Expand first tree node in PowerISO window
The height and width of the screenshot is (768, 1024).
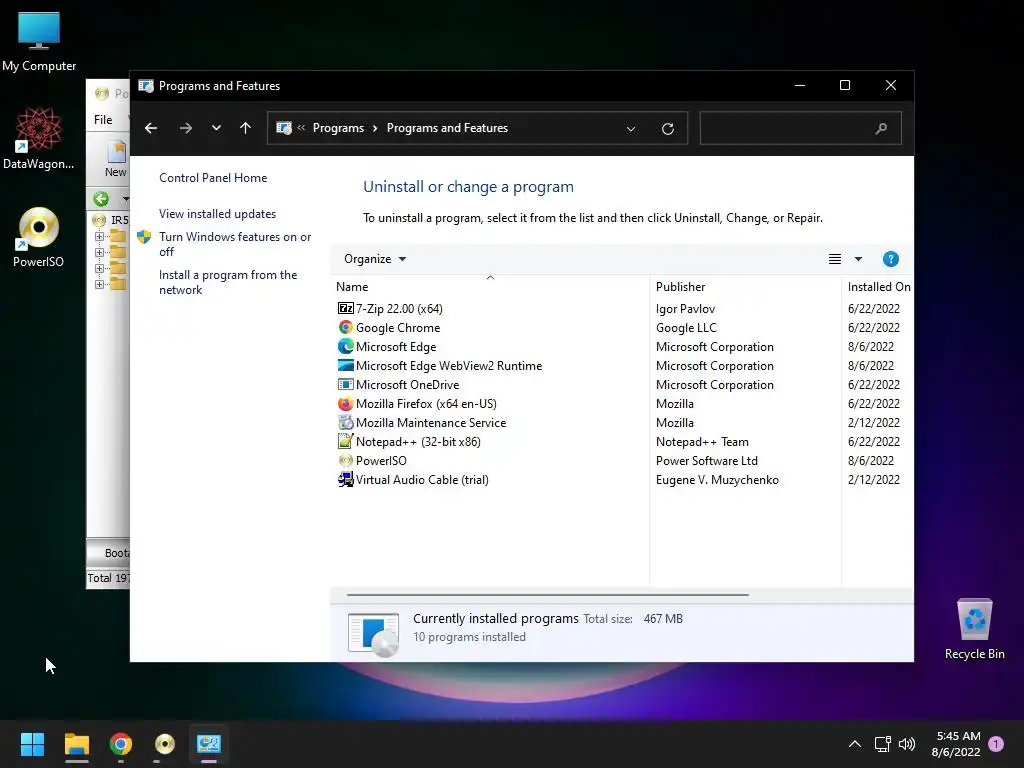click(x=99, y=236)
